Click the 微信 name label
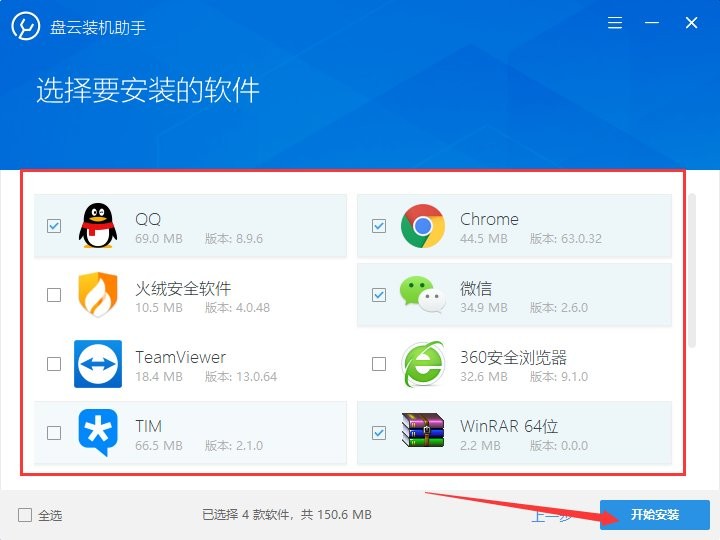Viewport: 720px width, 540px height. [x=476, y=288]
